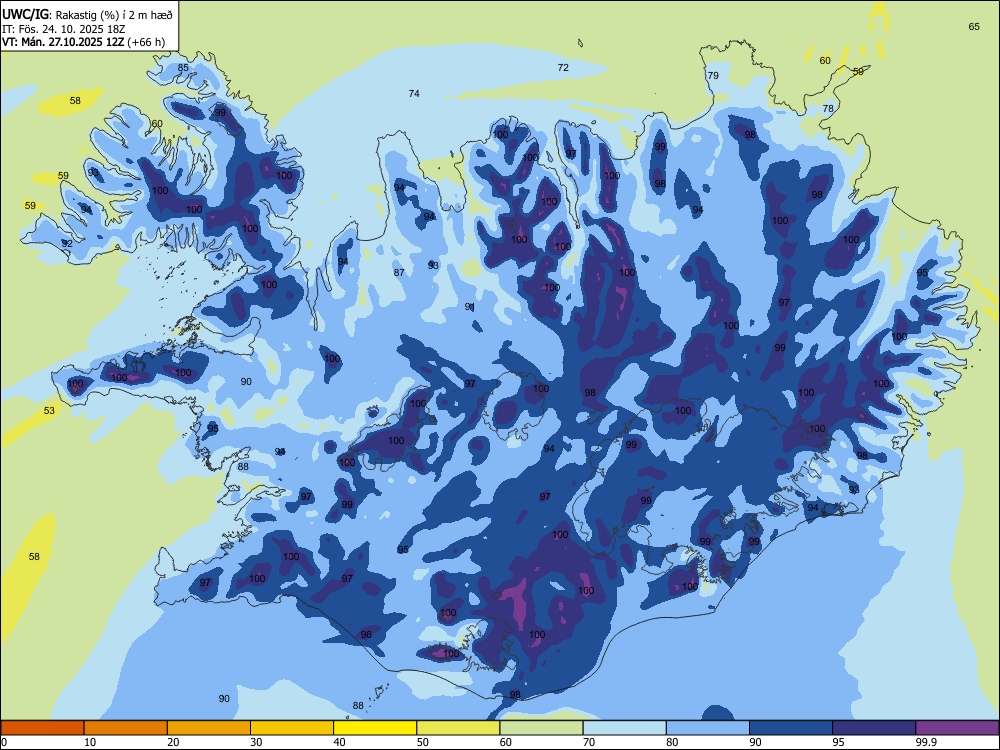Click the humidity value '78' on the map

coord(828,108)
